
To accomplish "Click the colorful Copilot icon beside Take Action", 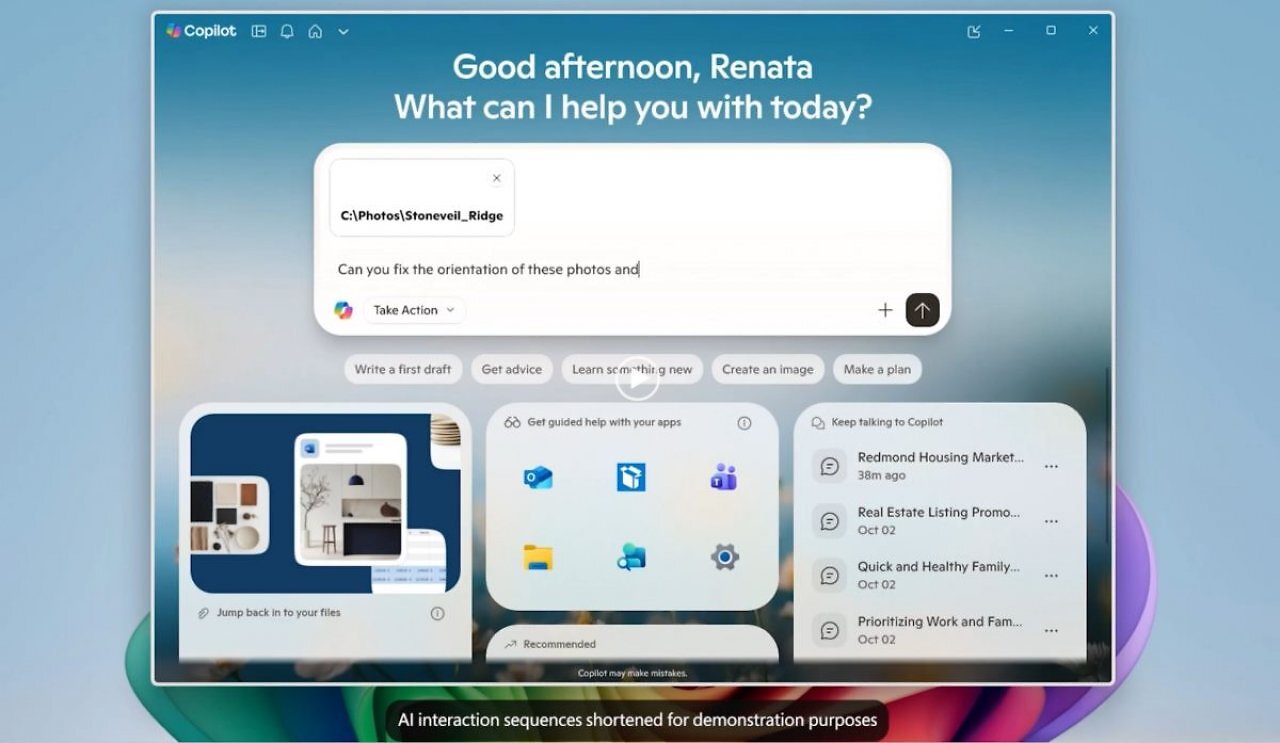I will [343, 310].
